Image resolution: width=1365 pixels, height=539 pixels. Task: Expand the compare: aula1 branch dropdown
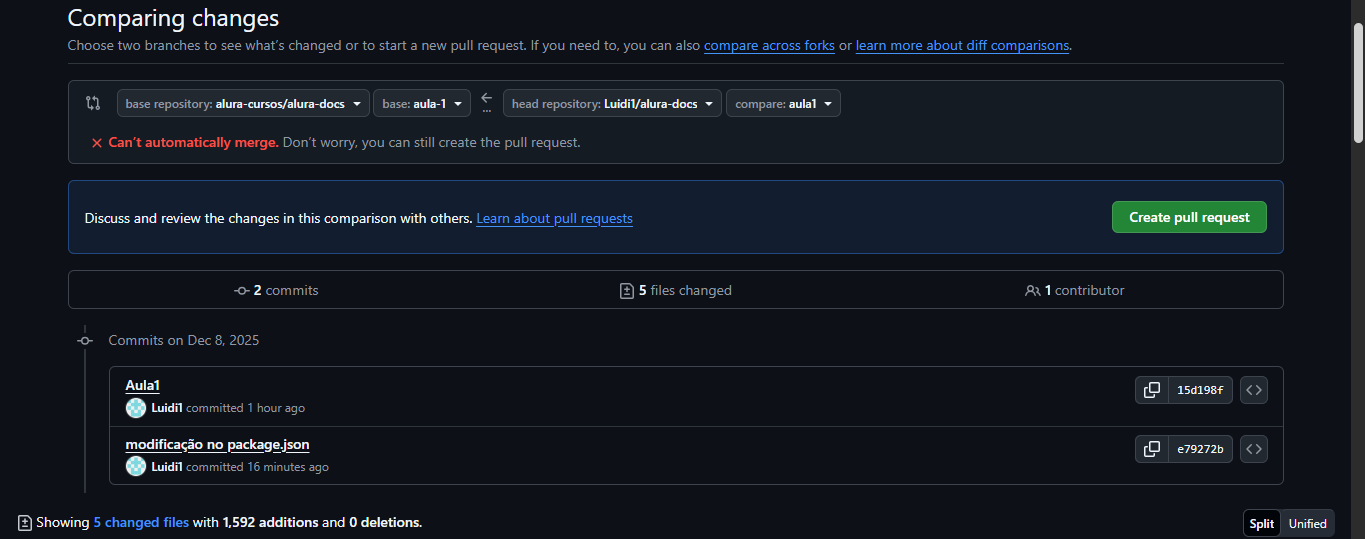click(x=783, y=104)
